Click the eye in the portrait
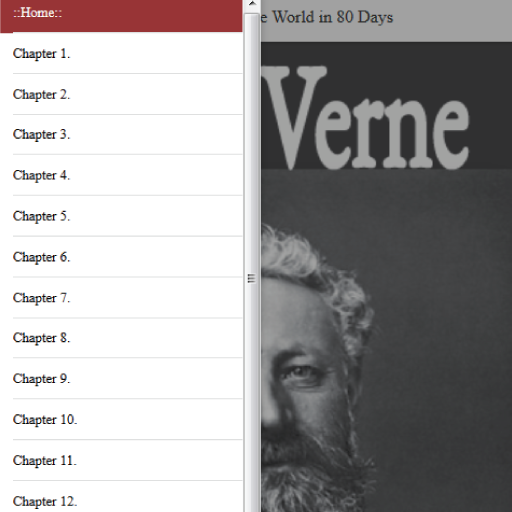Image resolution: width=512 pixels, height=512 pixels. (302, 373)
